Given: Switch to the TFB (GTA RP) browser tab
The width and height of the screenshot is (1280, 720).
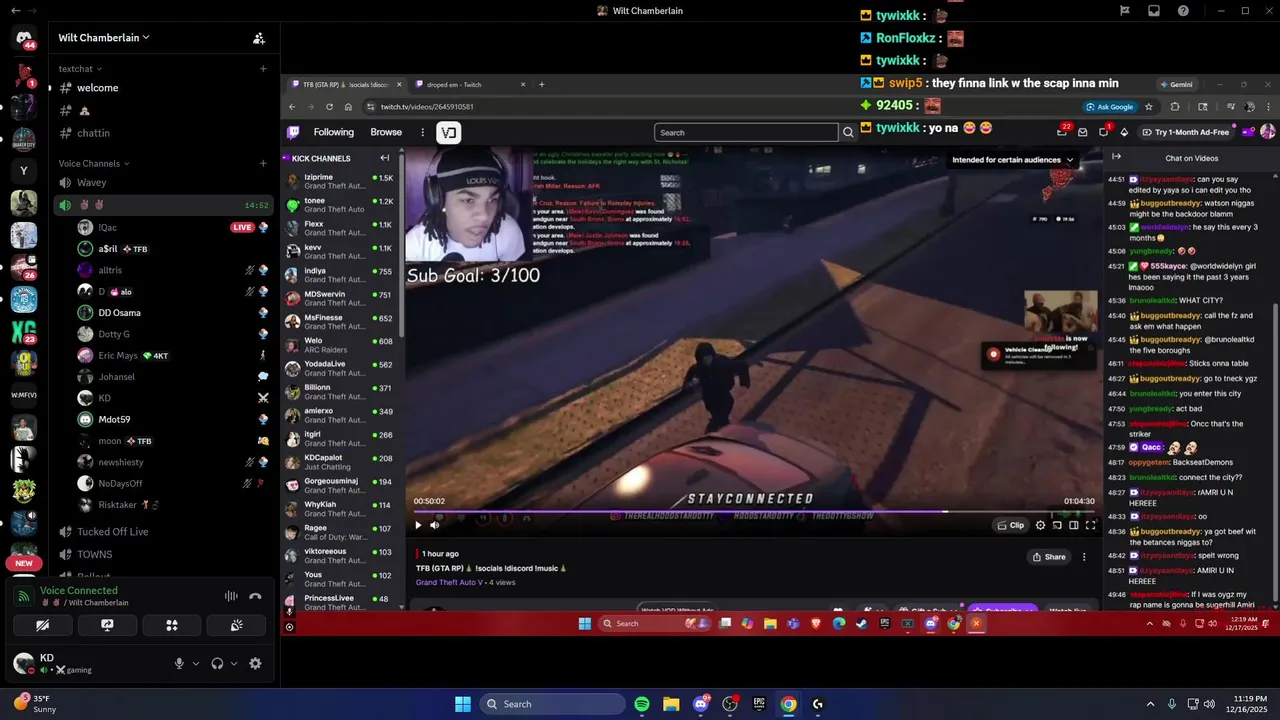Looking at the screenshot, I should [346, 85].
